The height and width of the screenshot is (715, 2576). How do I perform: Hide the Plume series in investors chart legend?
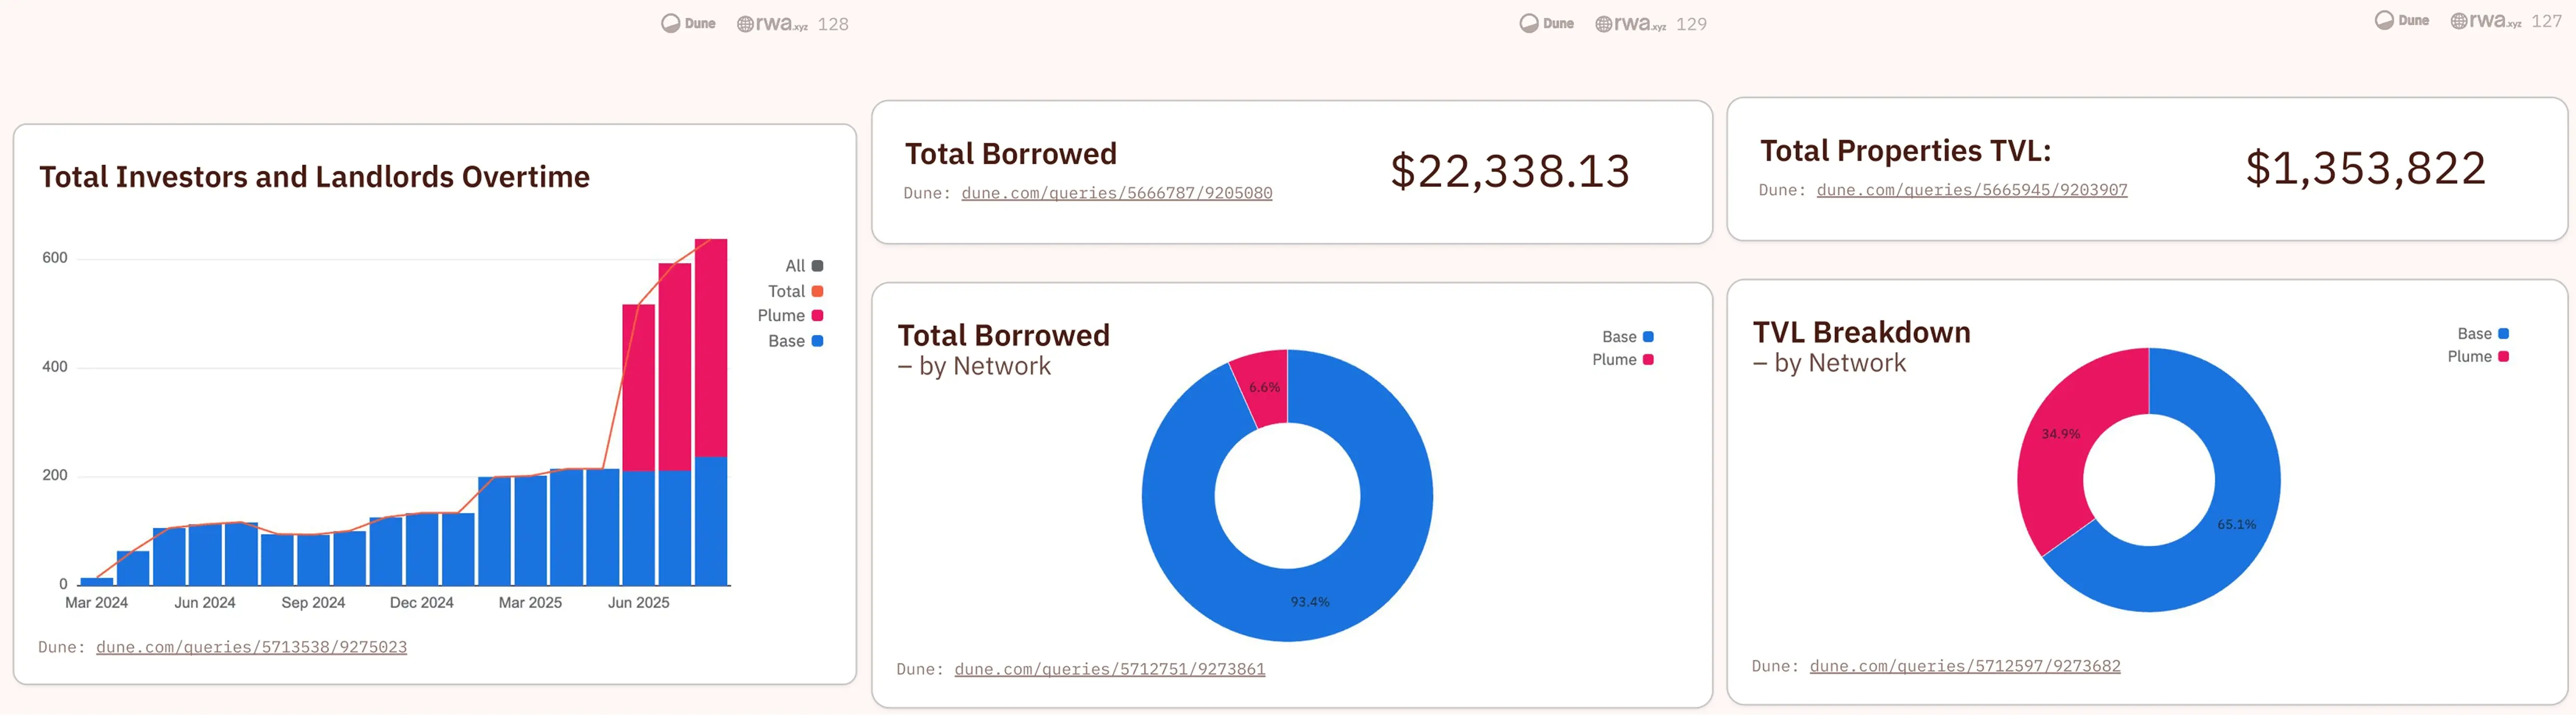(x=790, y=316)
